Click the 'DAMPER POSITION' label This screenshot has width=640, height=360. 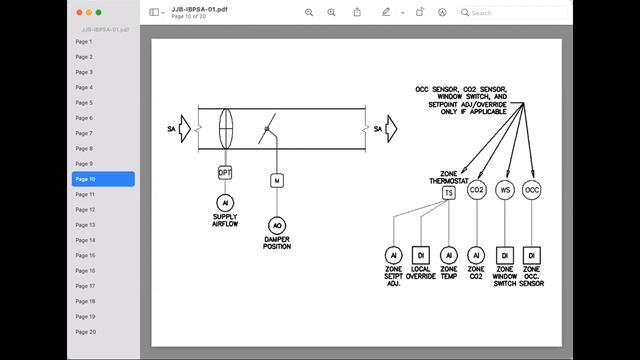coord(277,243)
